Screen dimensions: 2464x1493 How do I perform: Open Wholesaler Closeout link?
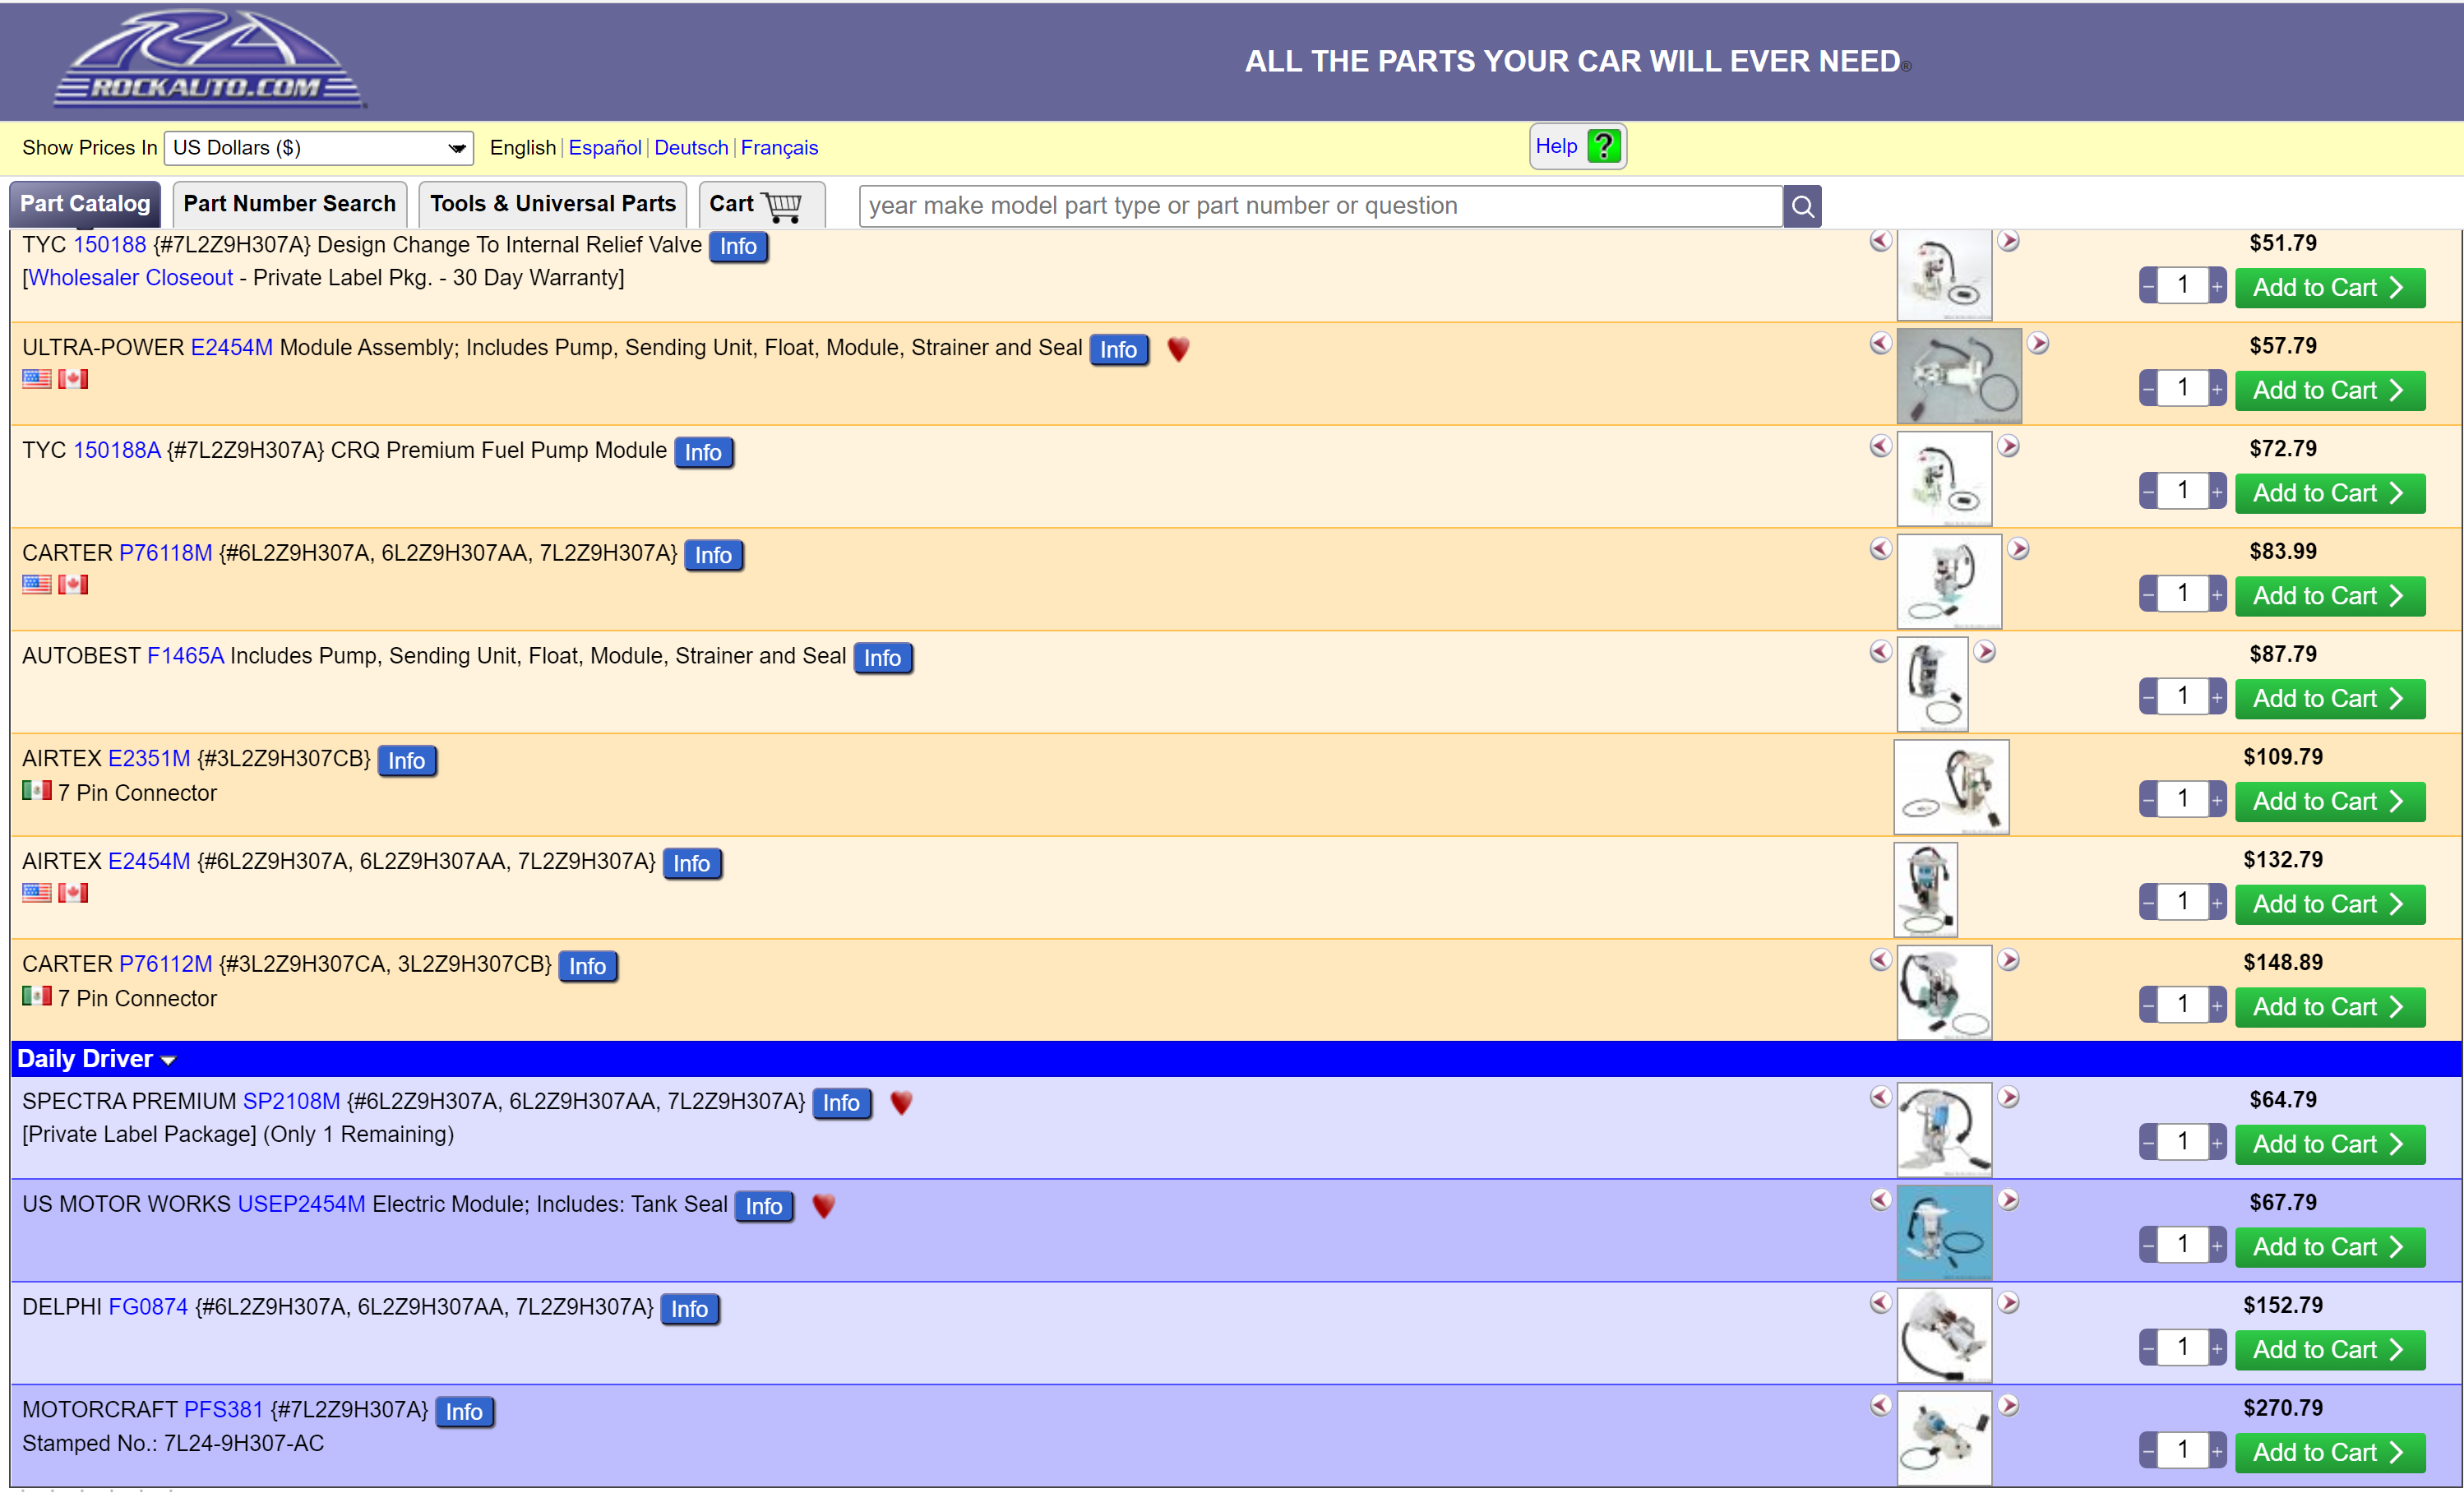(130, 278)
